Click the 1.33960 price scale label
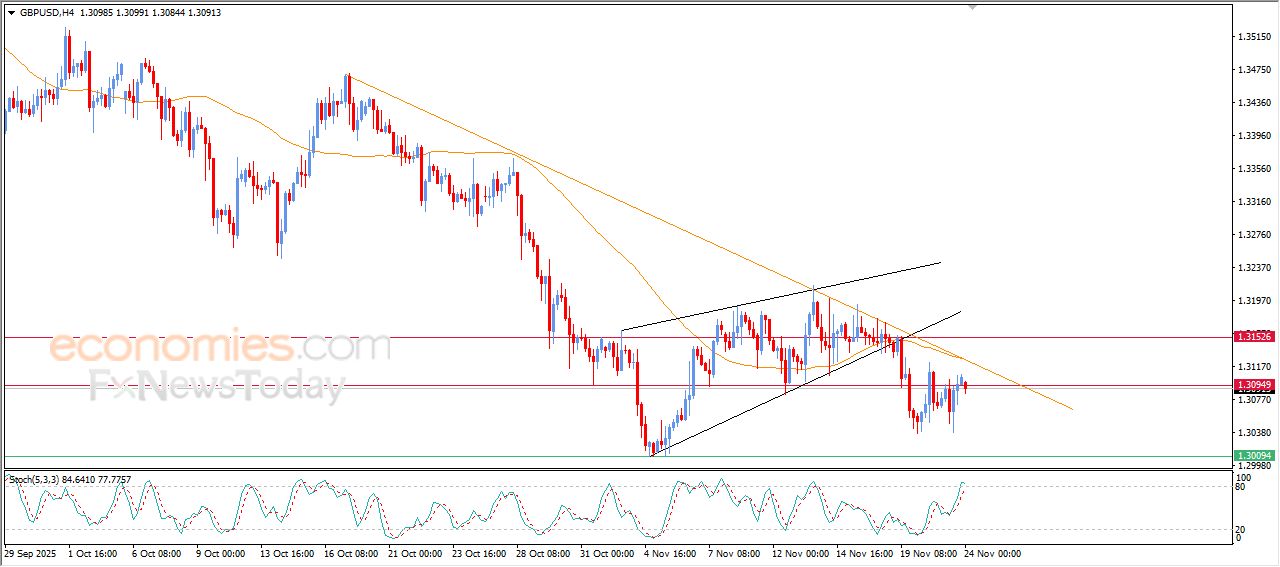The height and width of the screenshot is (567, 1280). click(x=1254, y=136)
